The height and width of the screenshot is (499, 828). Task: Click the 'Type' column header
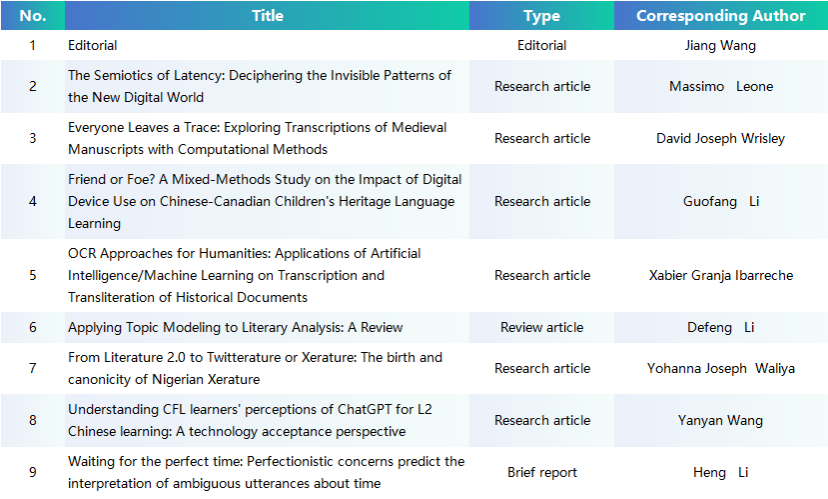click(541, 15)
